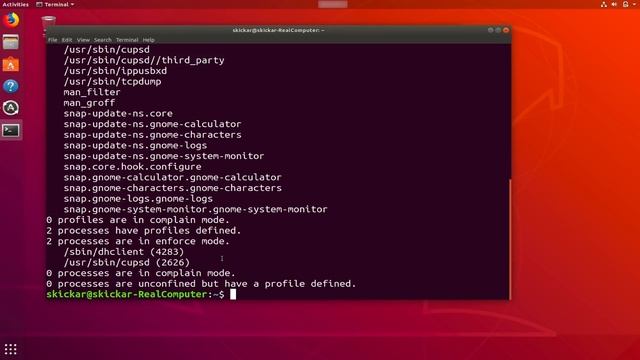Open the View menu
The width and height of the screenshot is (640, 360).
(83, 40)
